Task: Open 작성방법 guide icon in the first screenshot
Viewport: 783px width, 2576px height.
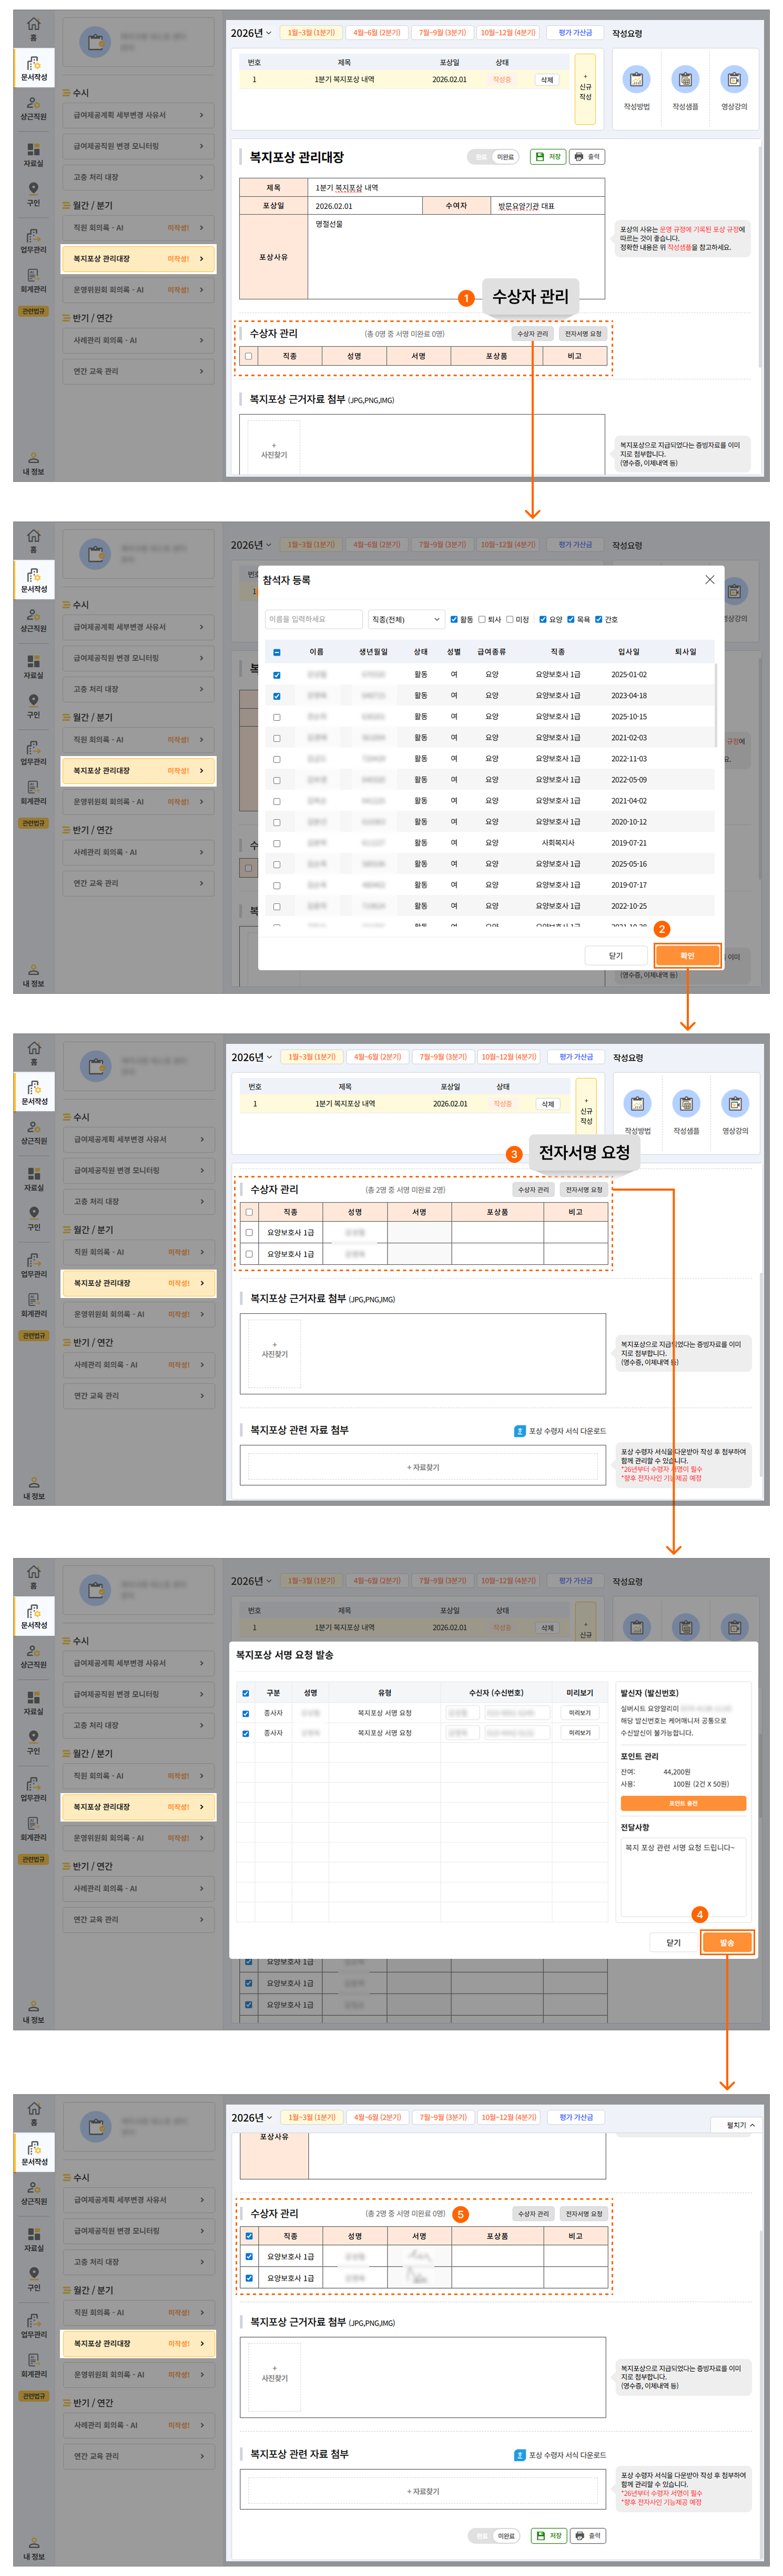Action: coord(636,79)
